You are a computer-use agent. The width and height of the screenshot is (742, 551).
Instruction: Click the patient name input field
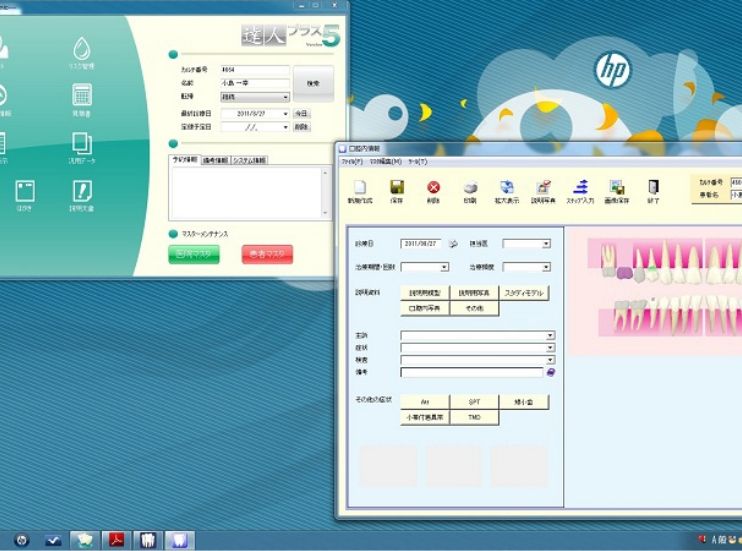255,83
